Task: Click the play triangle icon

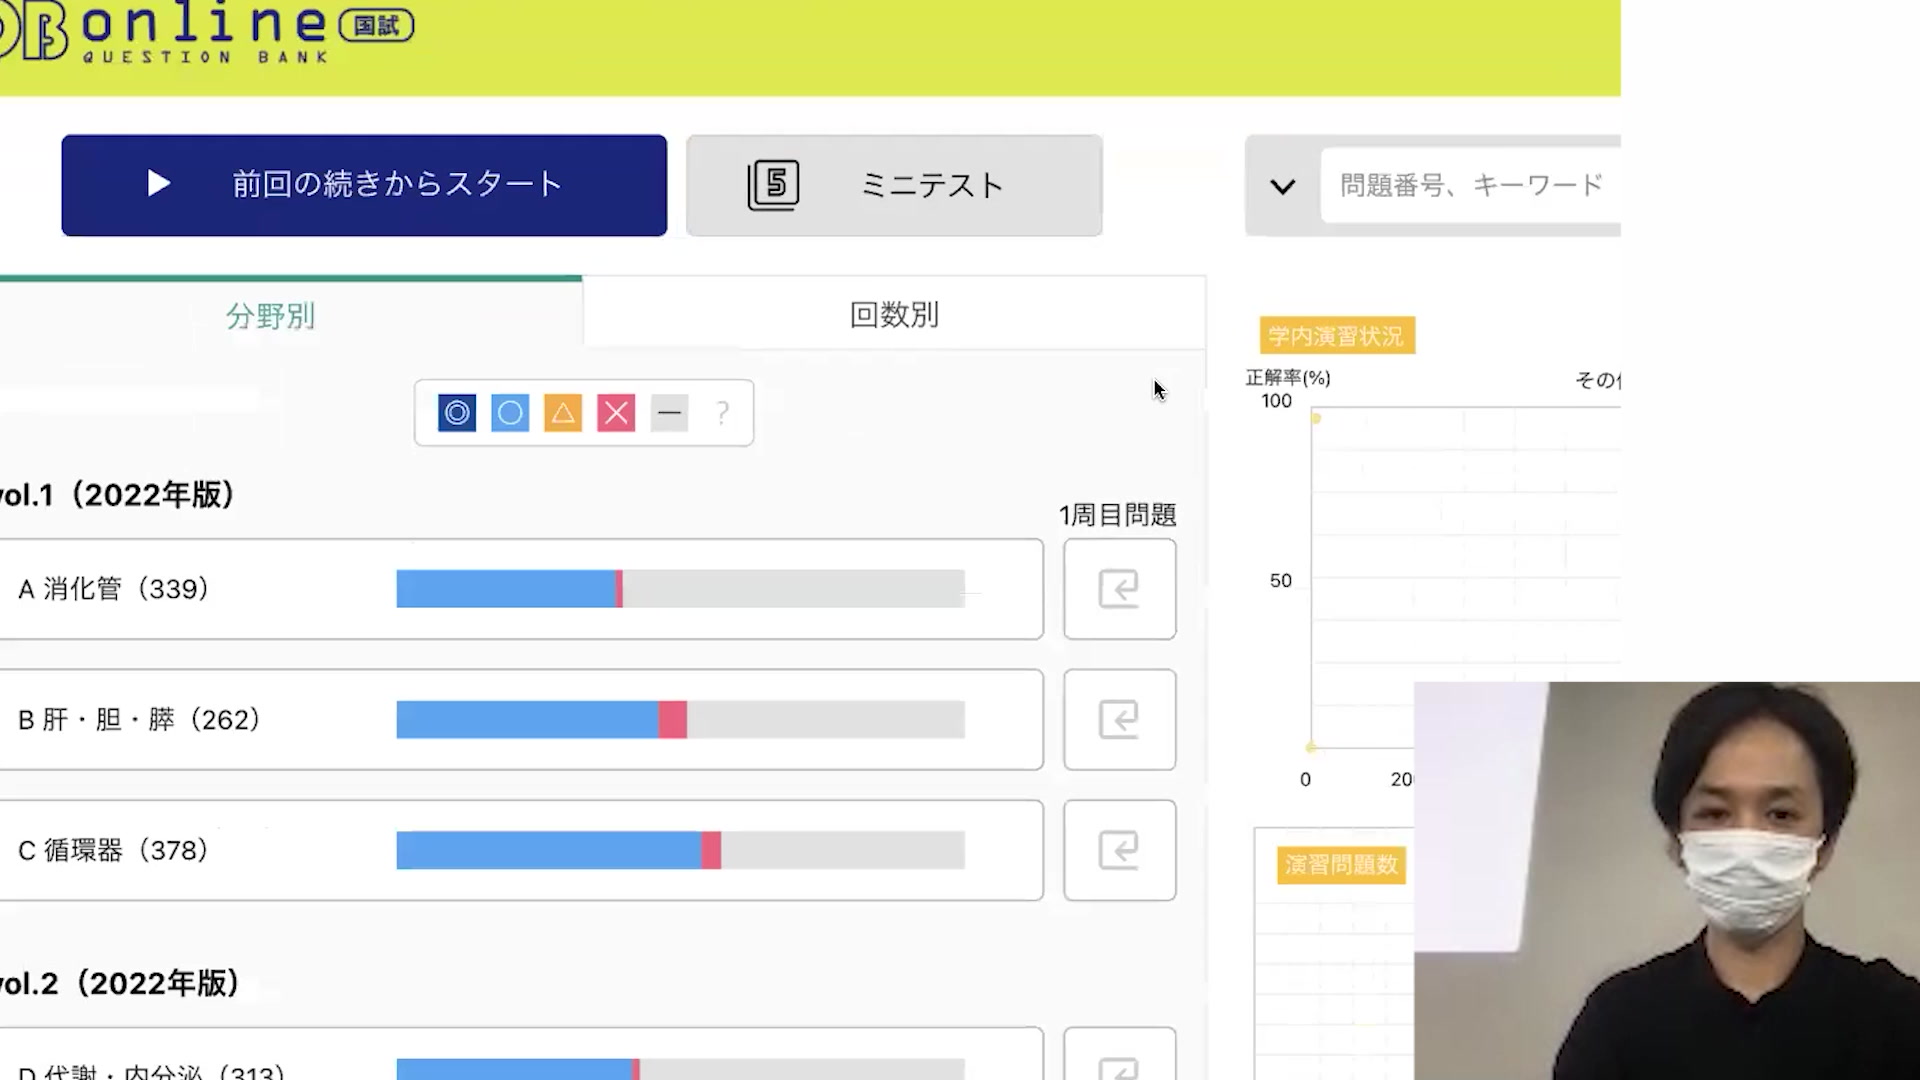Action: [x=158, y=184]
